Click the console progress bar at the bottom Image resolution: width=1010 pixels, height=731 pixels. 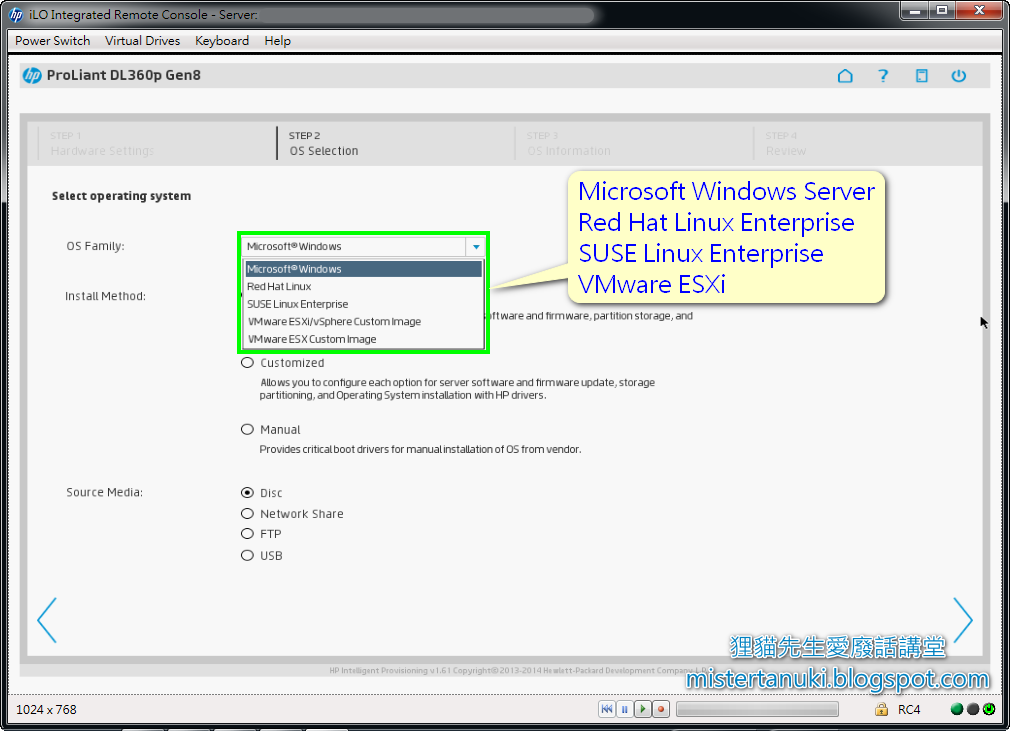pyautogui.click(x=757, y=709)
